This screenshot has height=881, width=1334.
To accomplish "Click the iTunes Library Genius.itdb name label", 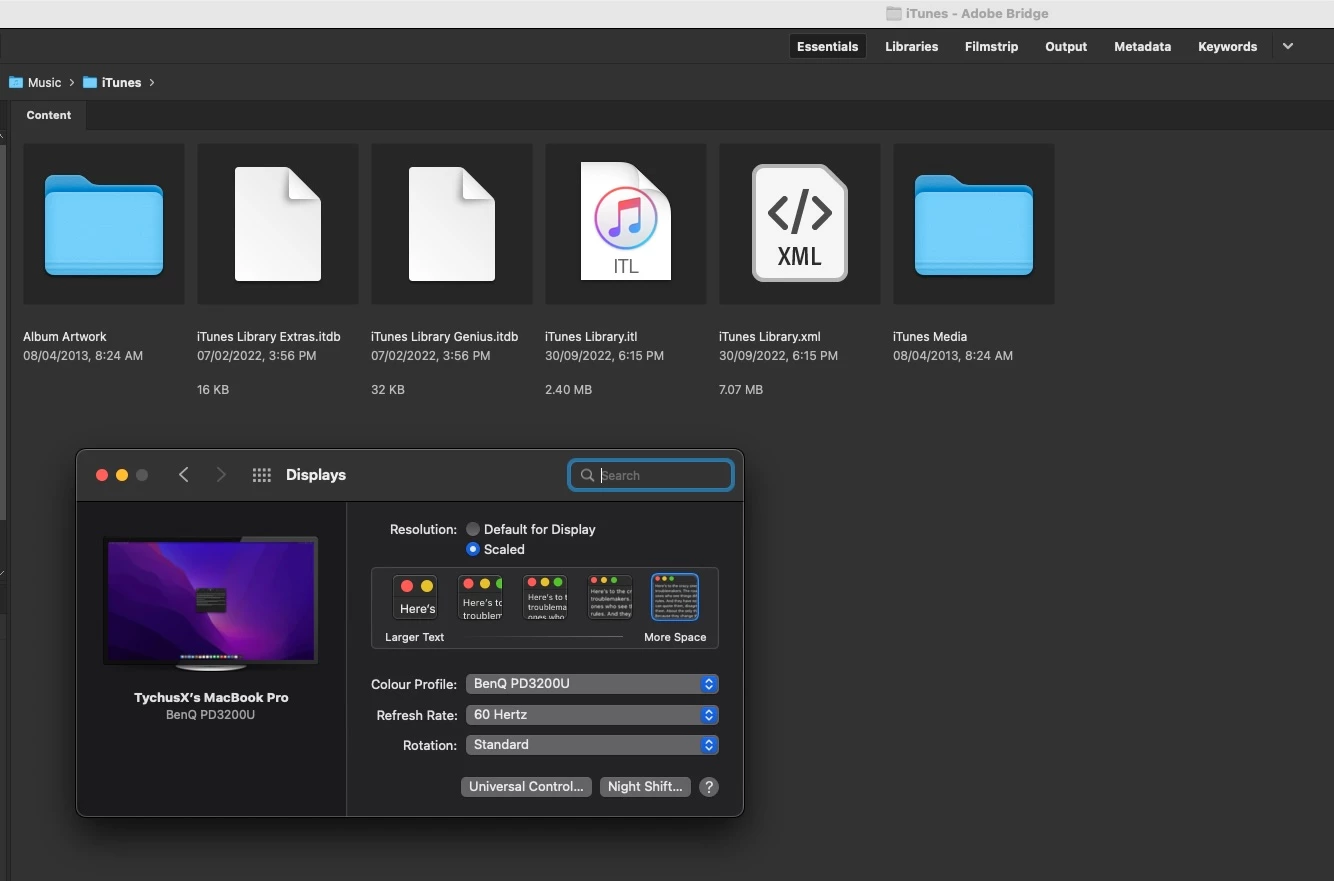I will 445,337.
